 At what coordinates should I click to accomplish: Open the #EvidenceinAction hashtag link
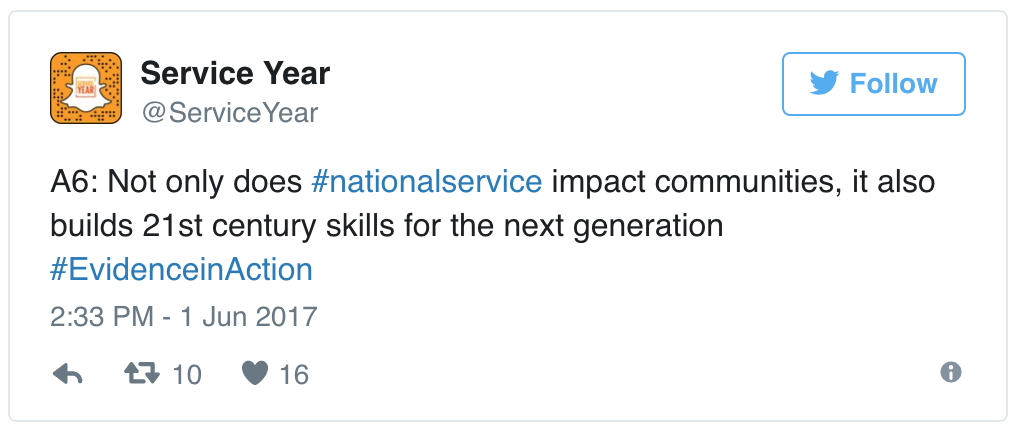pos(181,269)
